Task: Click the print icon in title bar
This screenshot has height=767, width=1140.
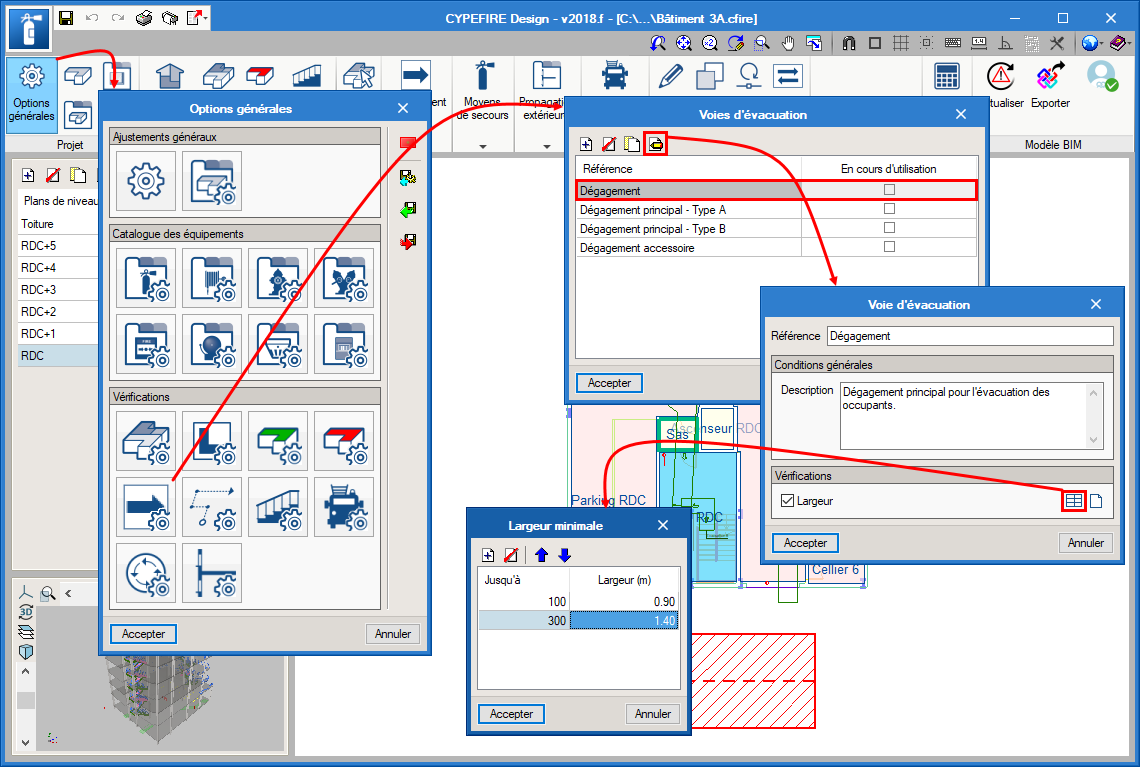Action: (144, 18)
